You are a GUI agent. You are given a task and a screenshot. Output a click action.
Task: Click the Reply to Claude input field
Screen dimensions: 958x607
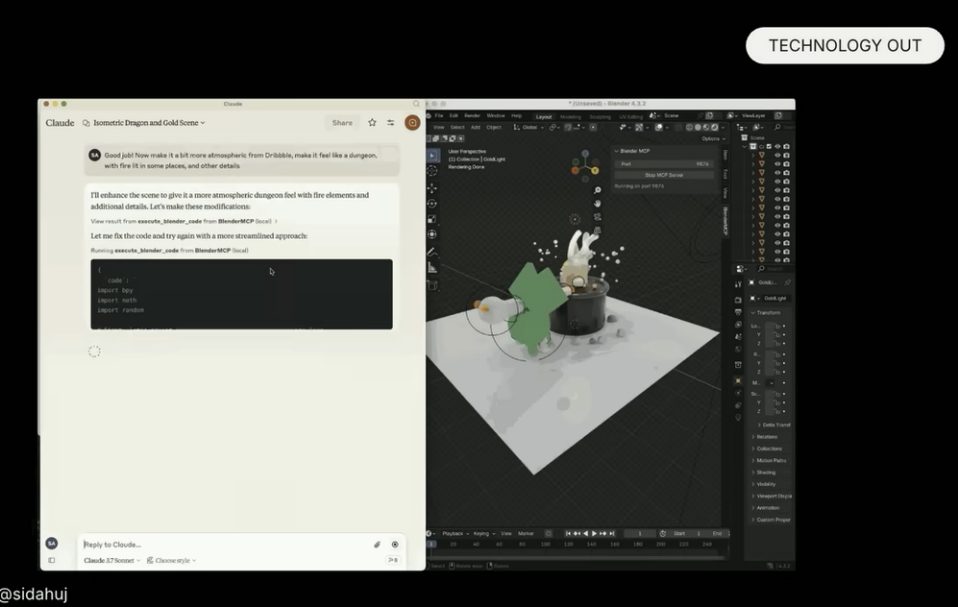[226, 544]
